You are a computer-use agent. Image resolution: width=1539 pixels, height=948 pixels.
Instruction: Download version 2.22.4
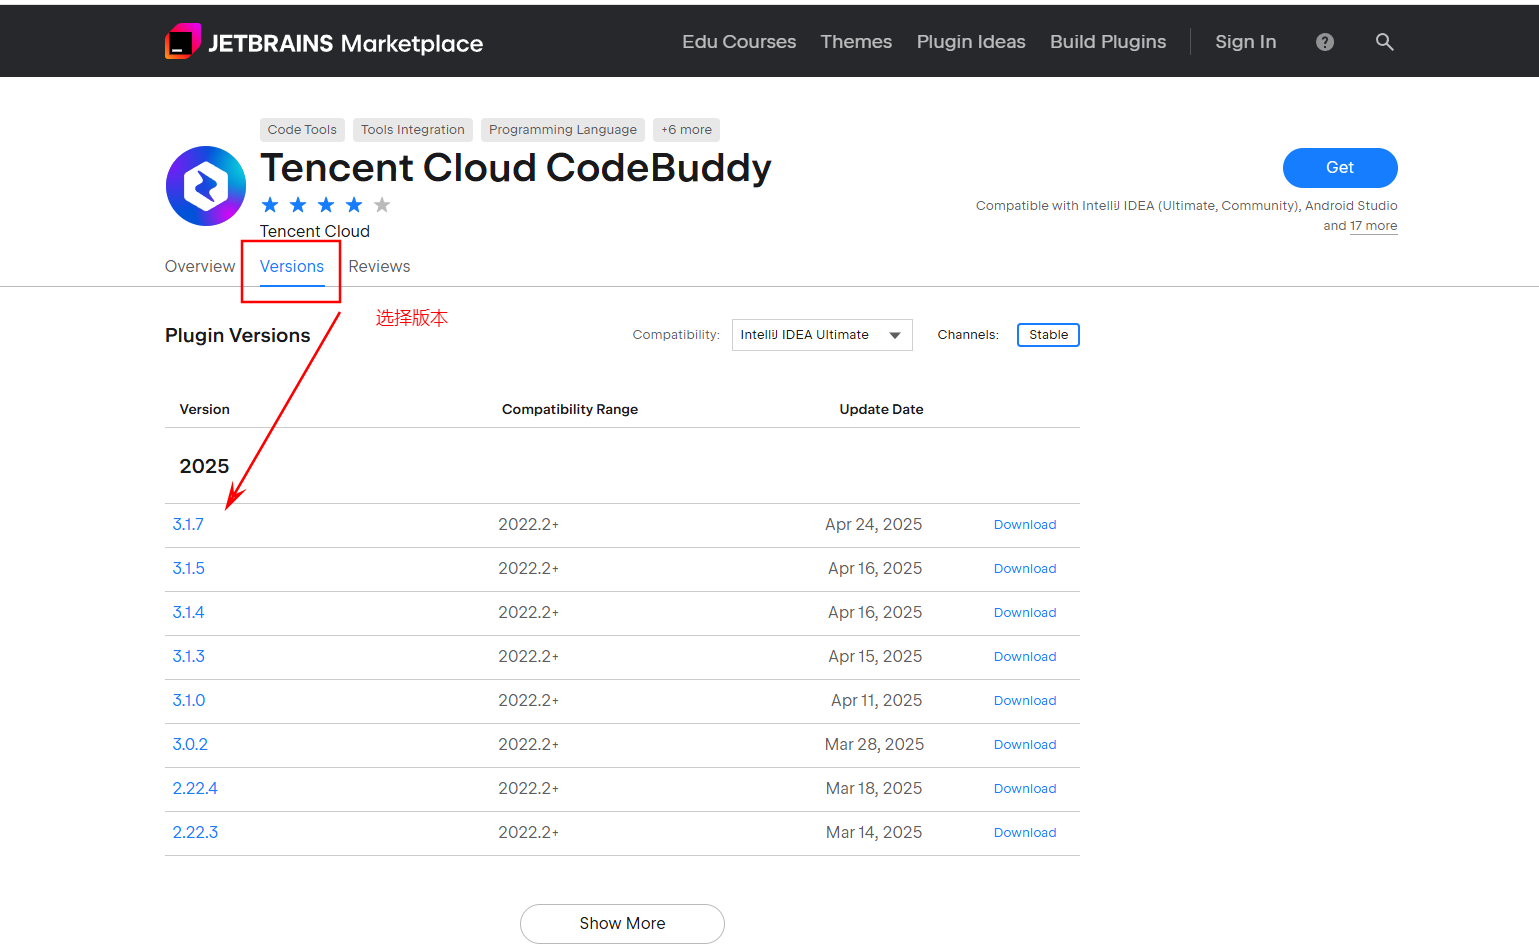point(1025,789)
